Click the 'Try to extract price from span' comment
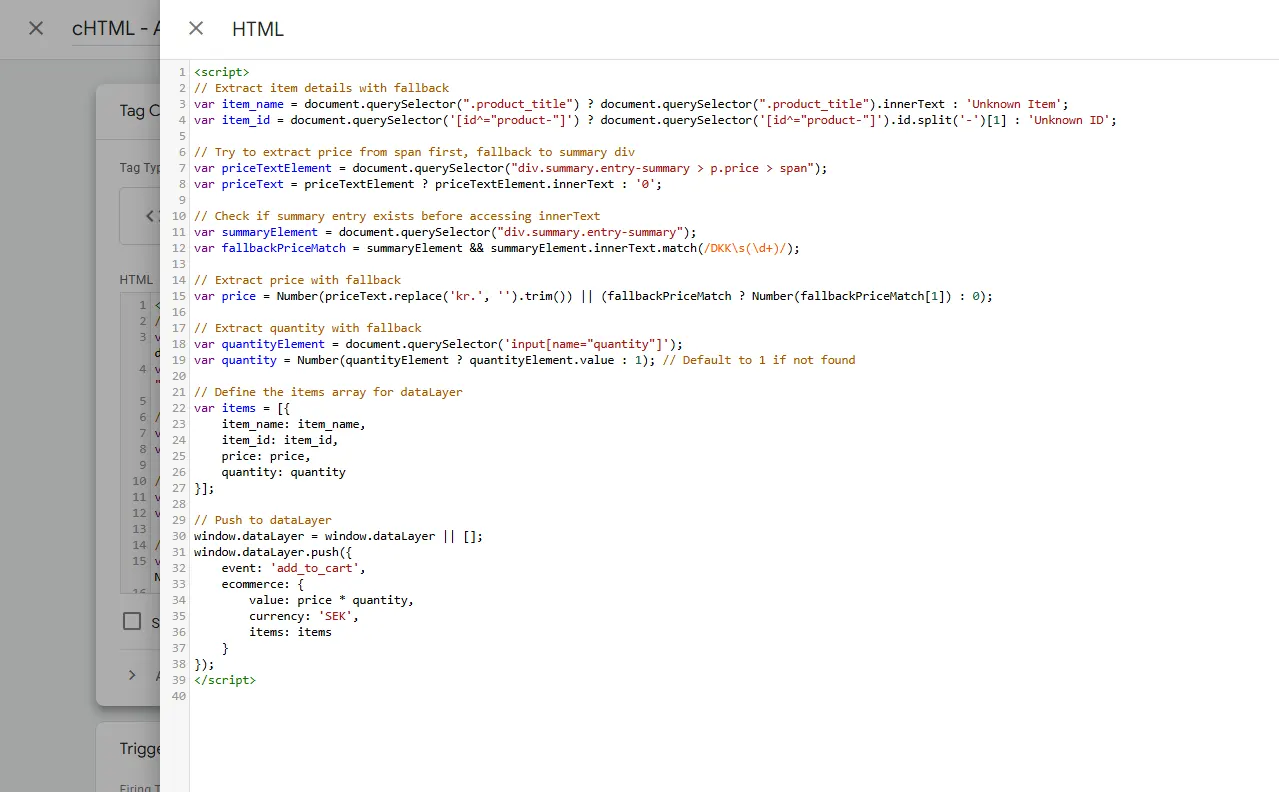This screenshot has height=792, width=1279. coord(414,152)
